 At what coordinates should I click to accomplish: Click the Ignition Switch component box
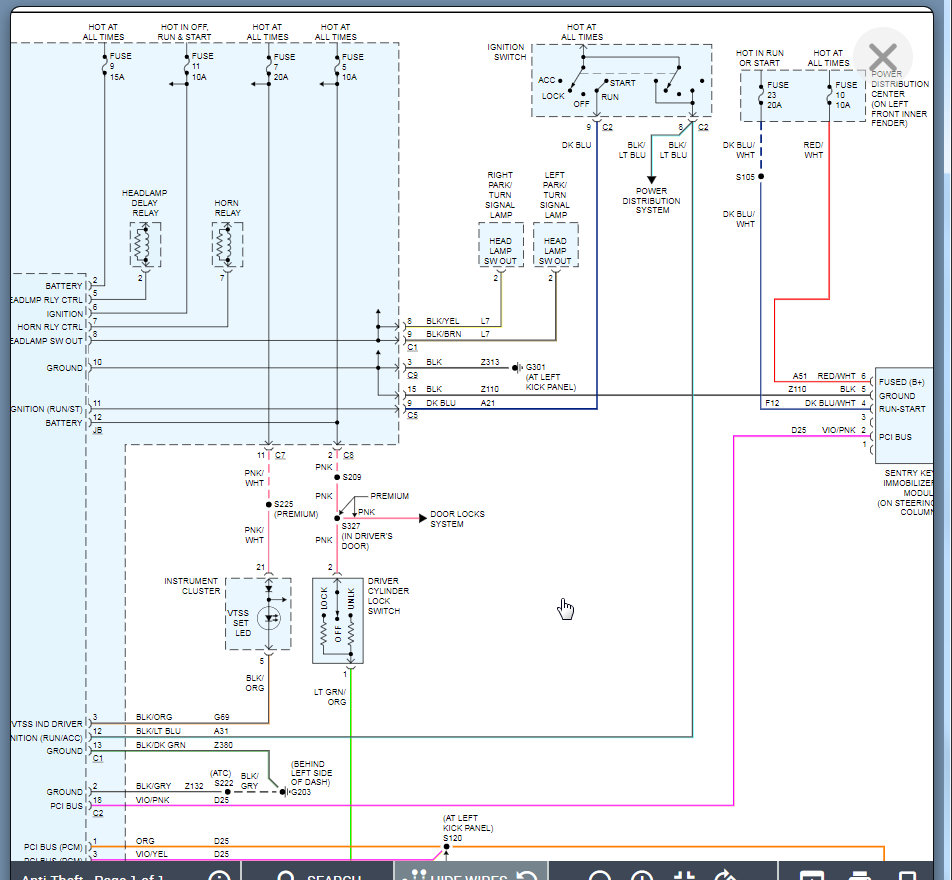pyautogui.click(x=622, y=81)
